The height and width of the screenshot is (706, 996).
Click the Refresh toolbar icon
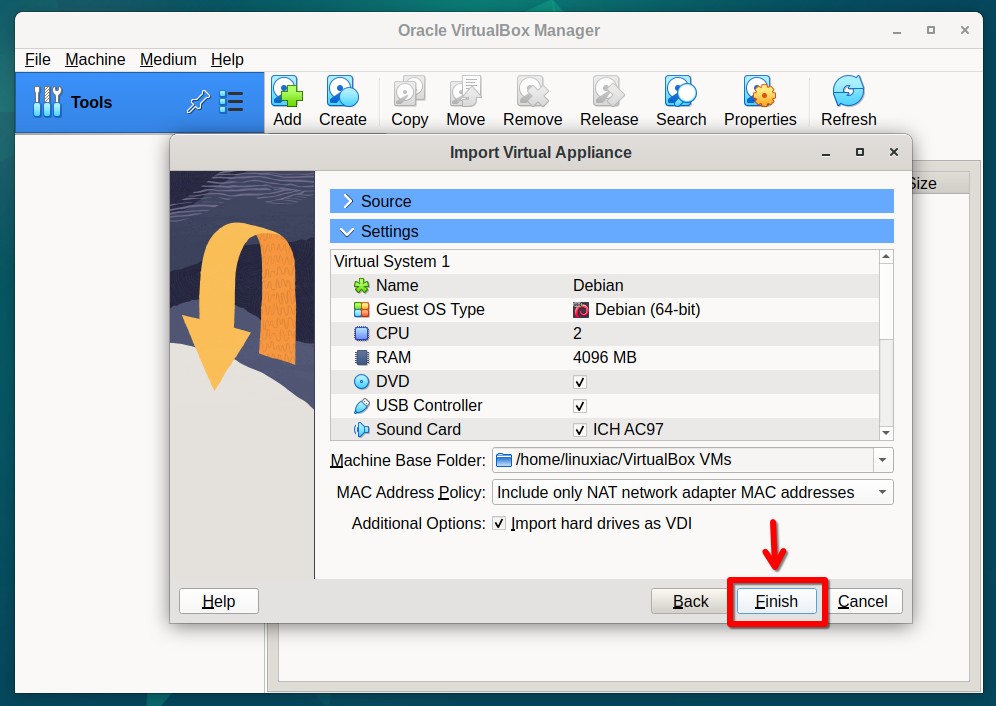pos(849,92)
